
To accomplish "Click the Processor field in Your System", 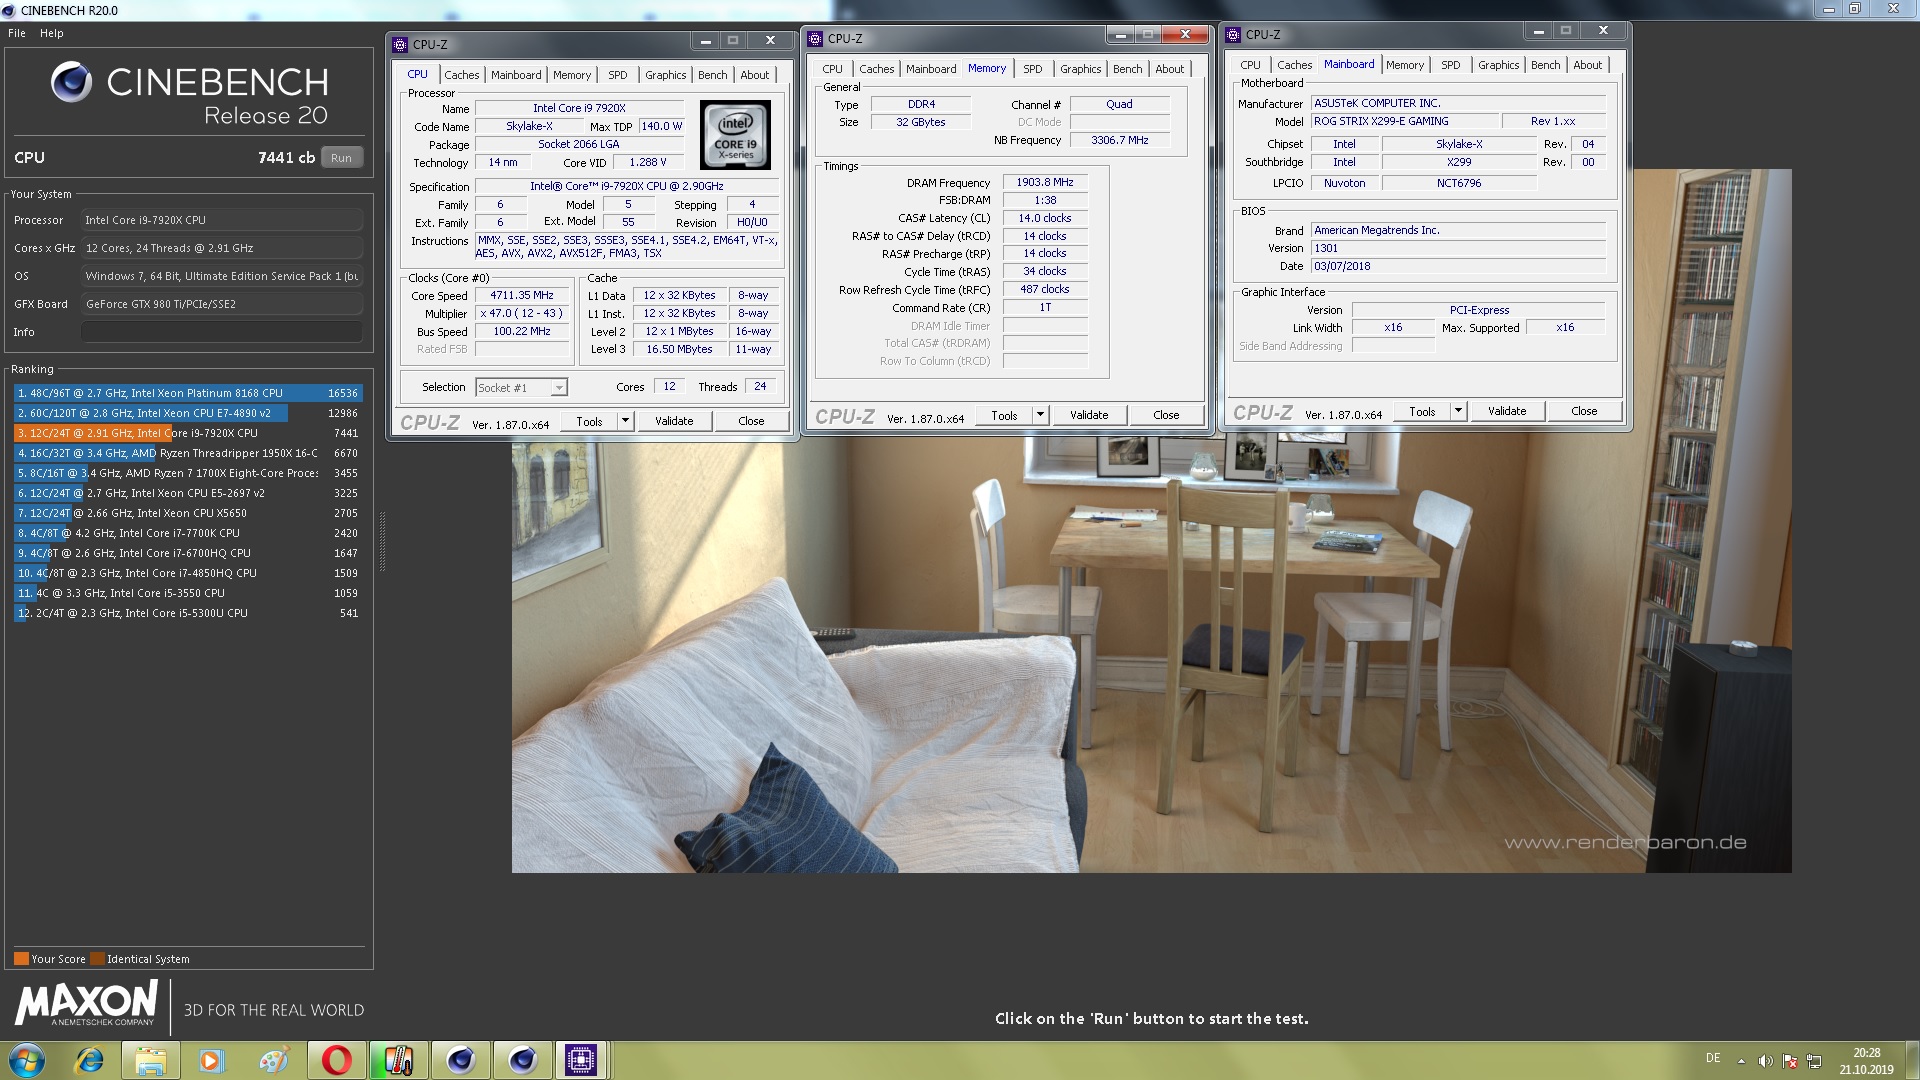I will 222,220.
